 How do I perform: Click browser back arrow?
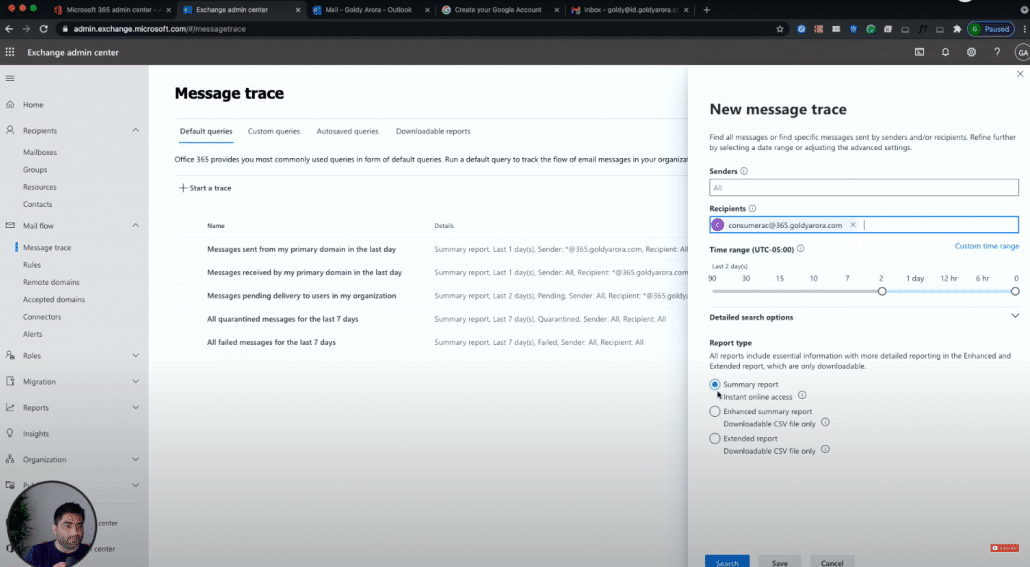[9, 29]
